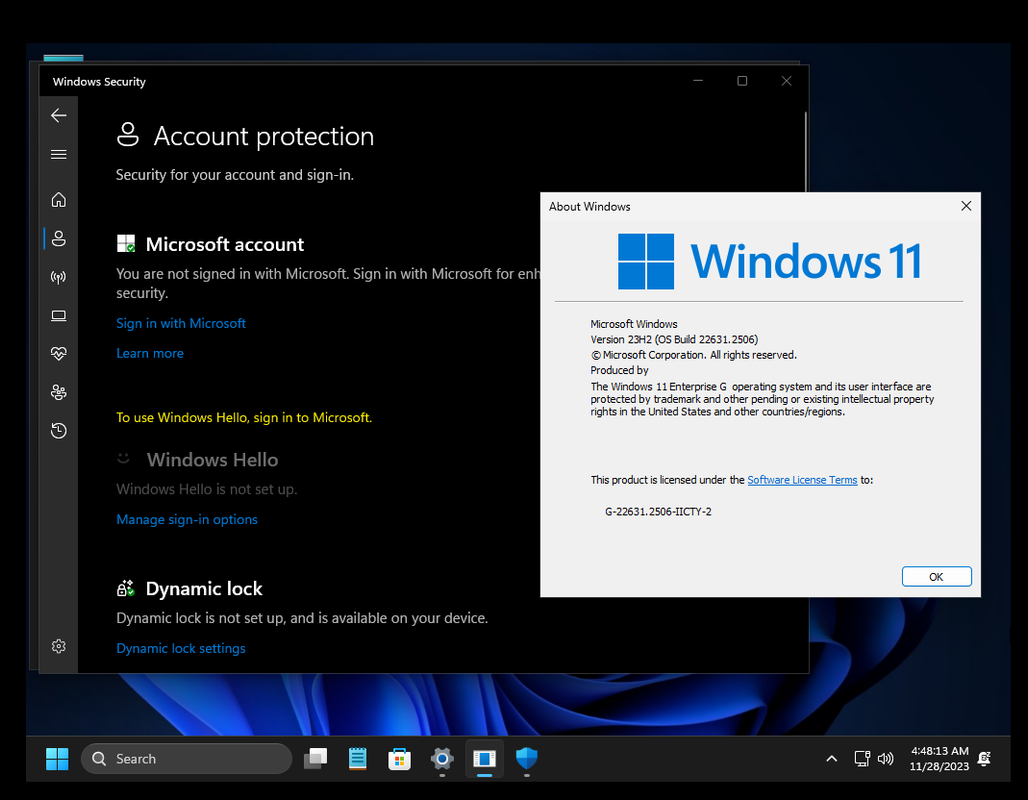This screenshot has height=800, width=1028.
Task: Minimize the Windows Security window
Action: [x=698, y=81]
